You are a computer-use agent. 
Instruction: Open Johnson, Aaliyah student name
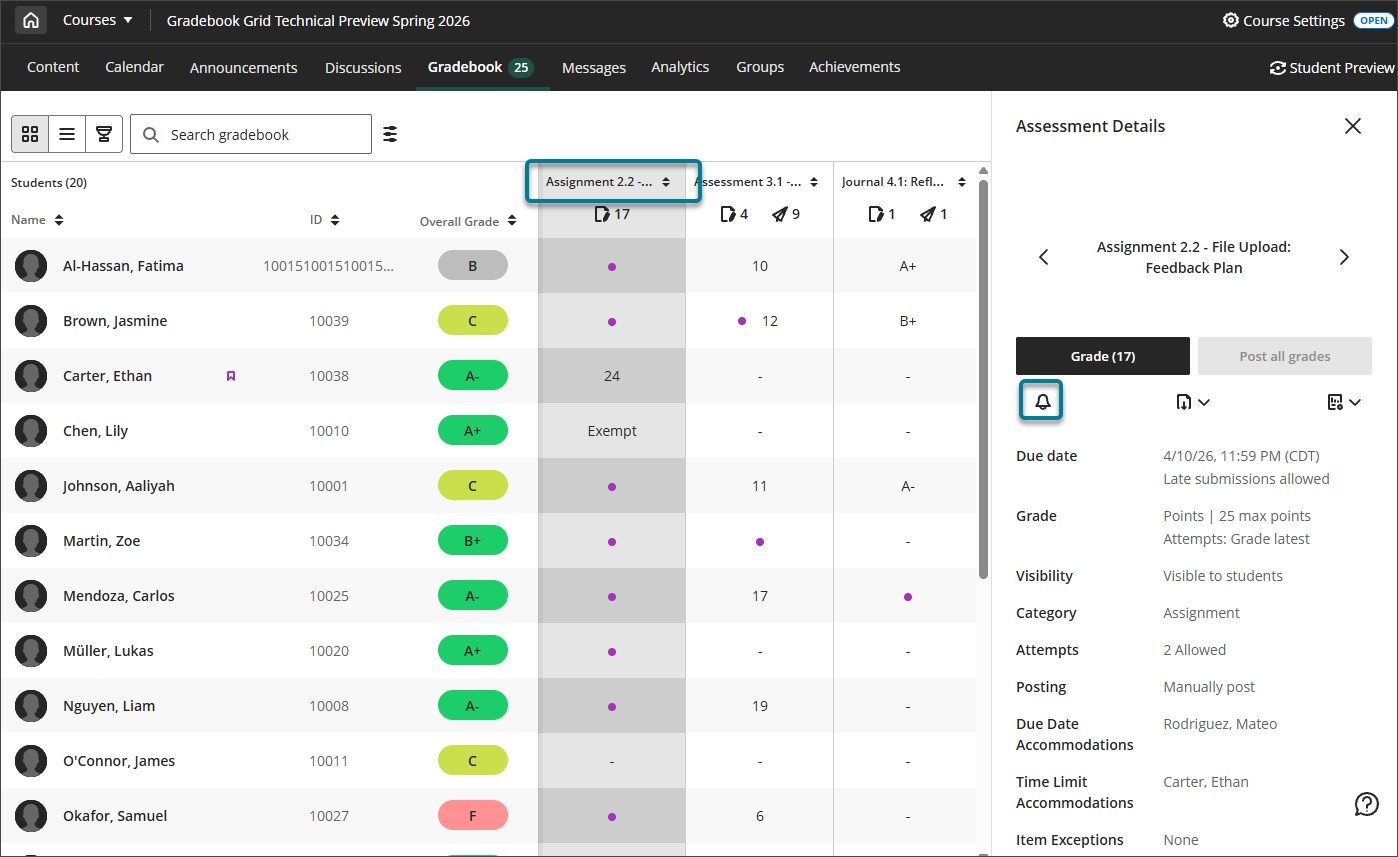119,486
